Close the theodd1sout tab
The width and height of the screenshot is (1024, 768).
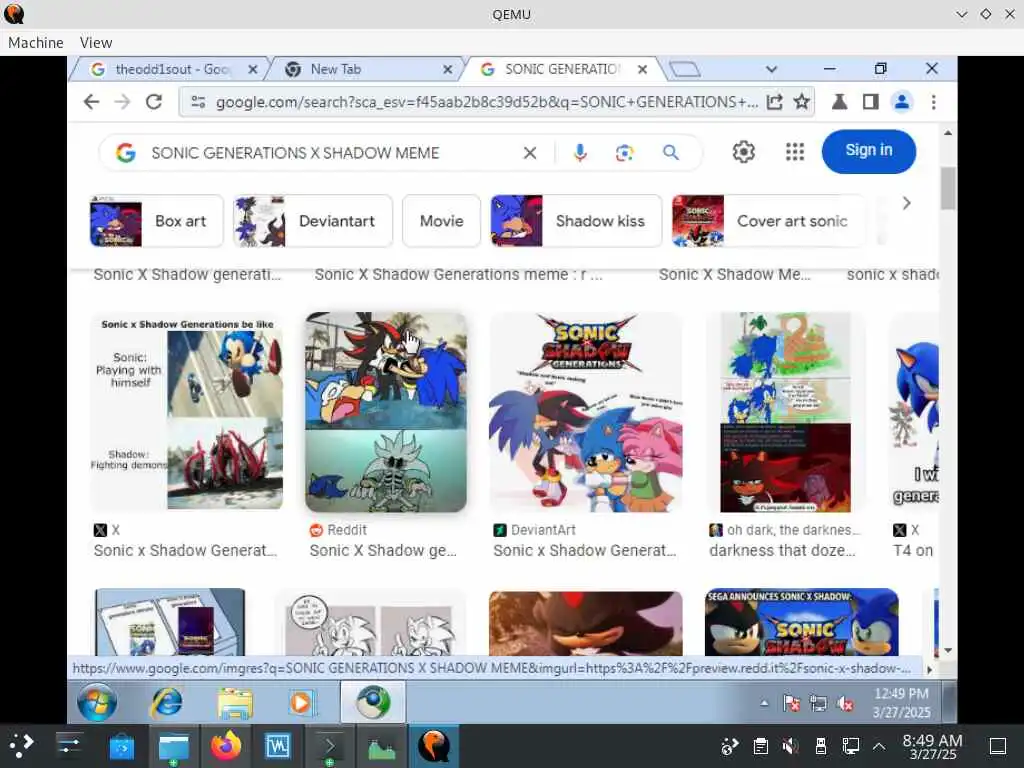click(x=253, y=69)
